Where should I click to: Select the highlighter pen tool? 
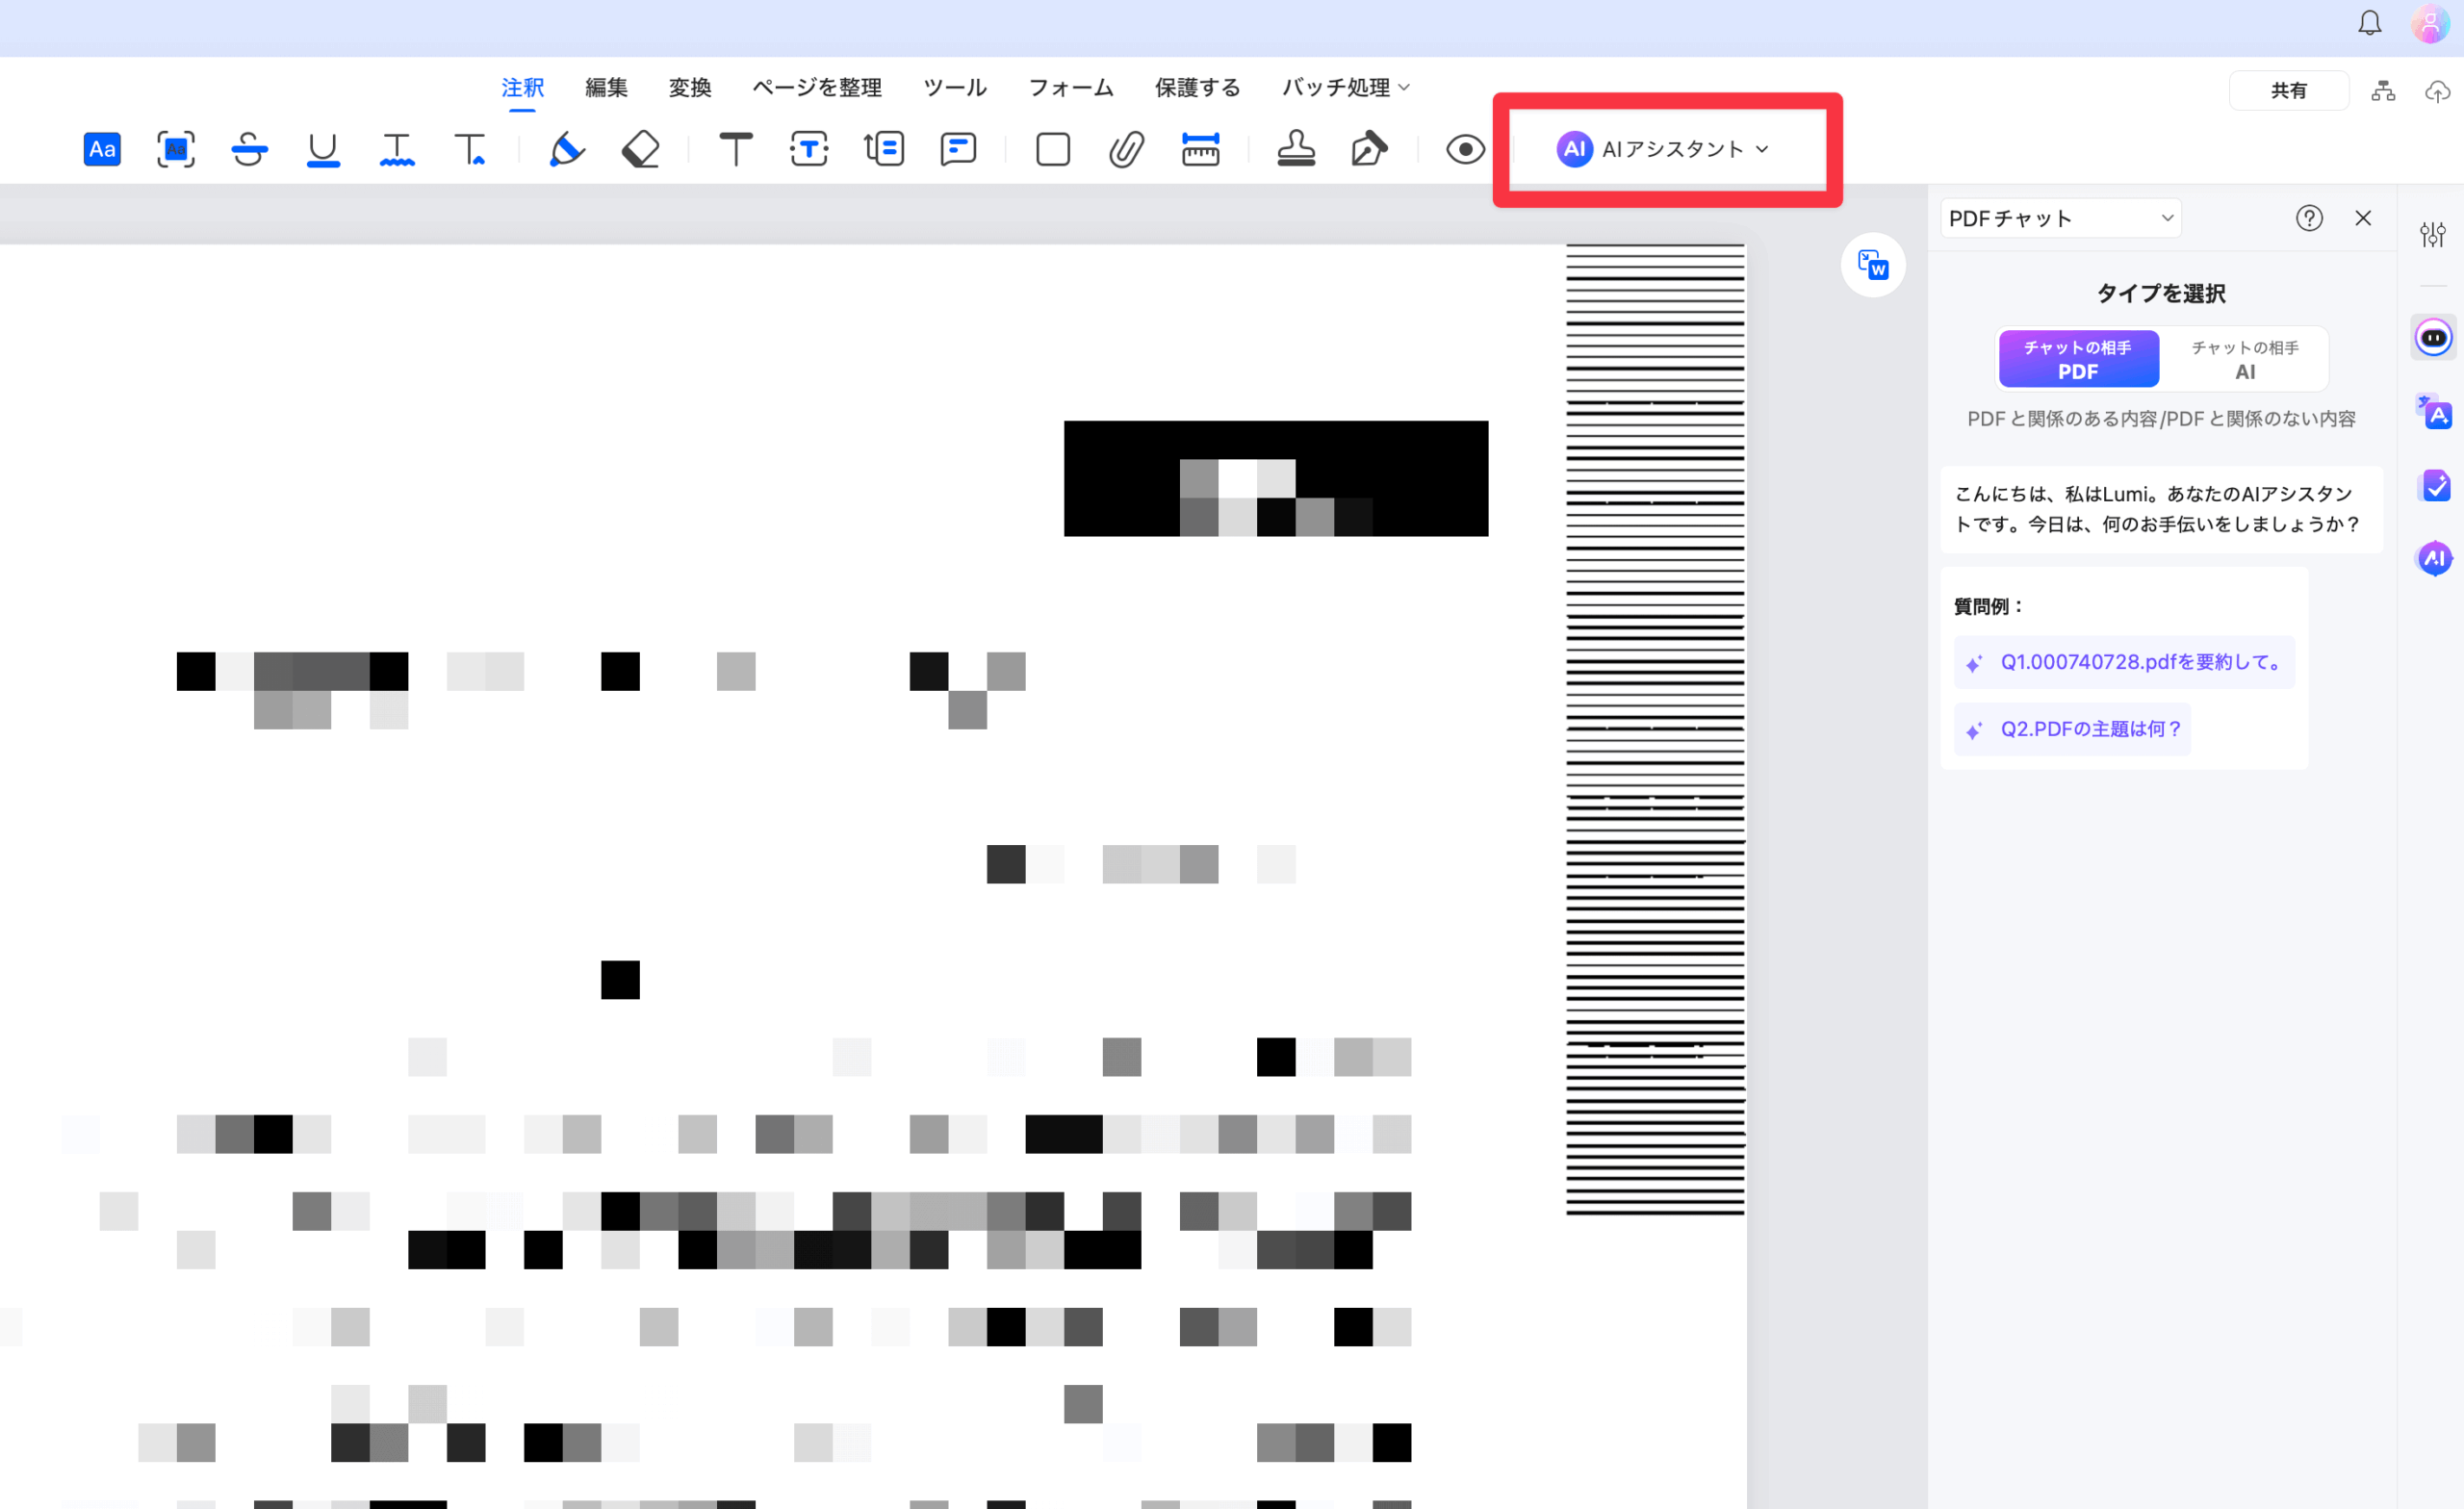pyautogui.click(x=566, y=150)
